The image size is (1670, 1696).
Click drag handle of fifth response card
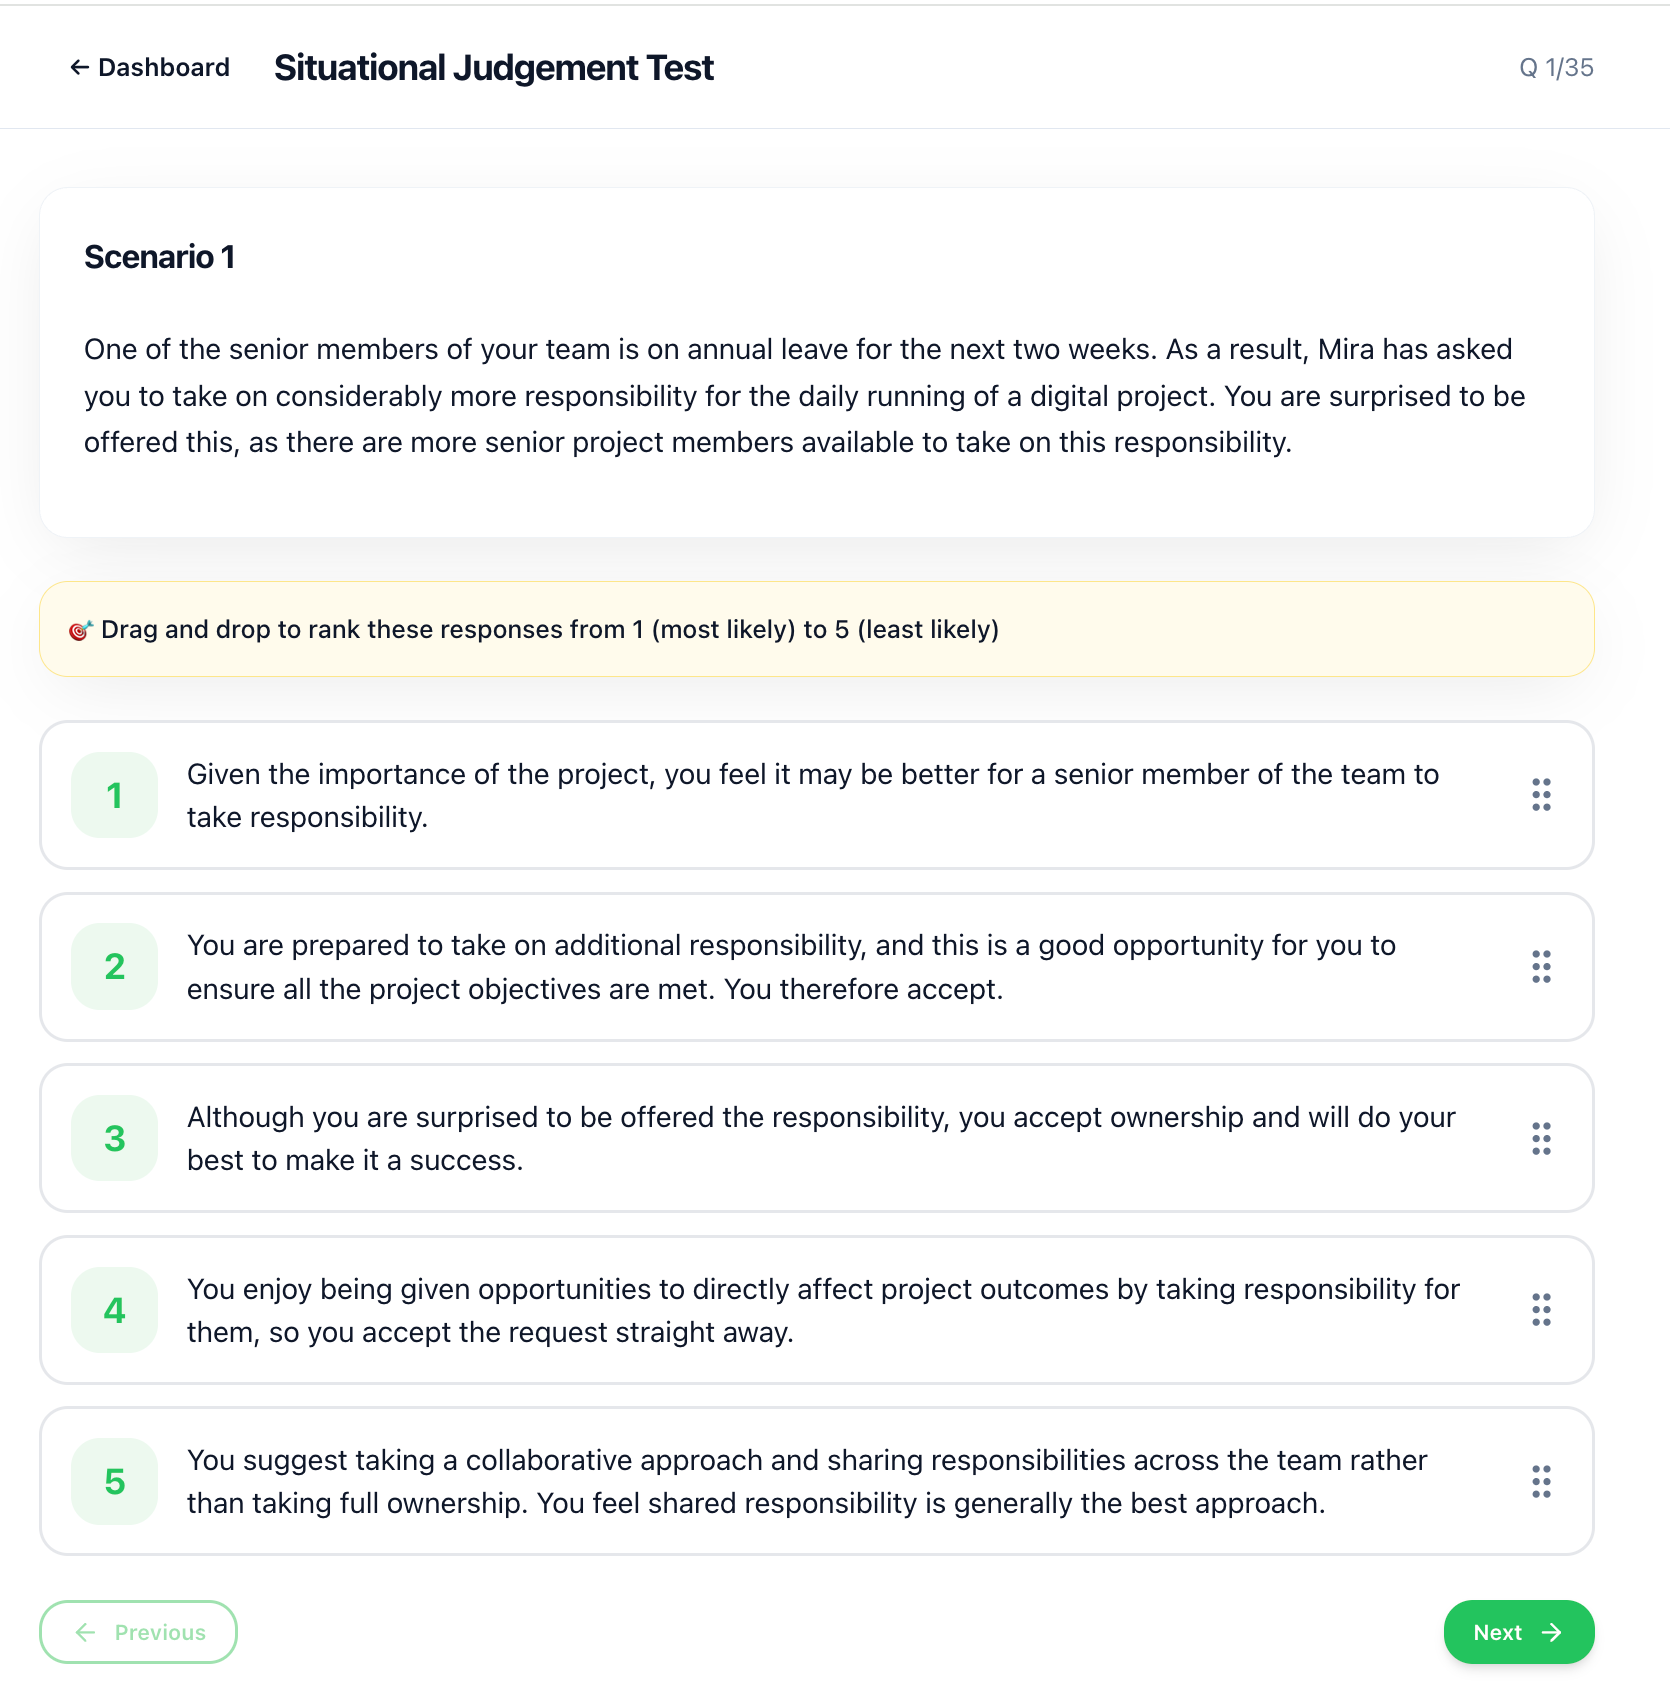[x=1541, y=1482]
